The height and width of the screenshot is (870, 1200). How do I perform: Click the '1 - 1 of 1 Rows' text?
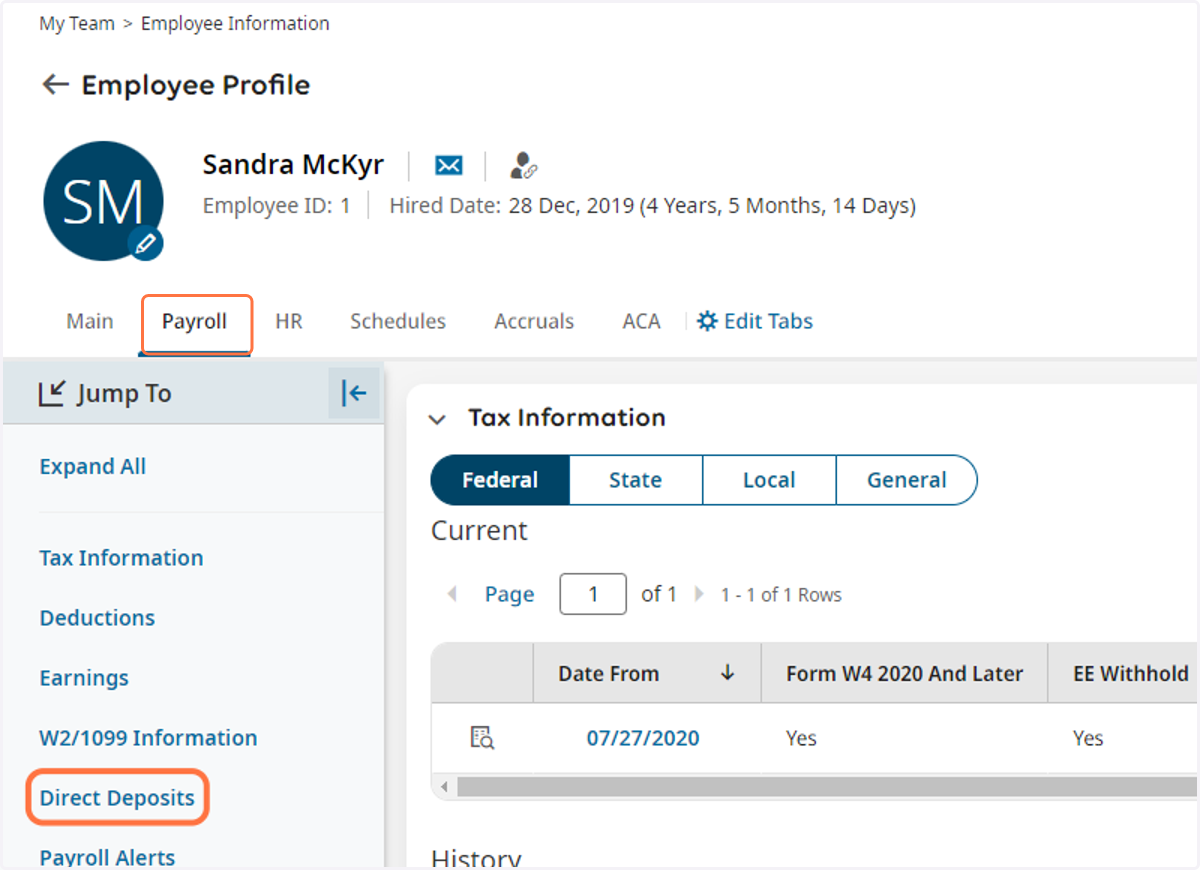coord(781,595)
